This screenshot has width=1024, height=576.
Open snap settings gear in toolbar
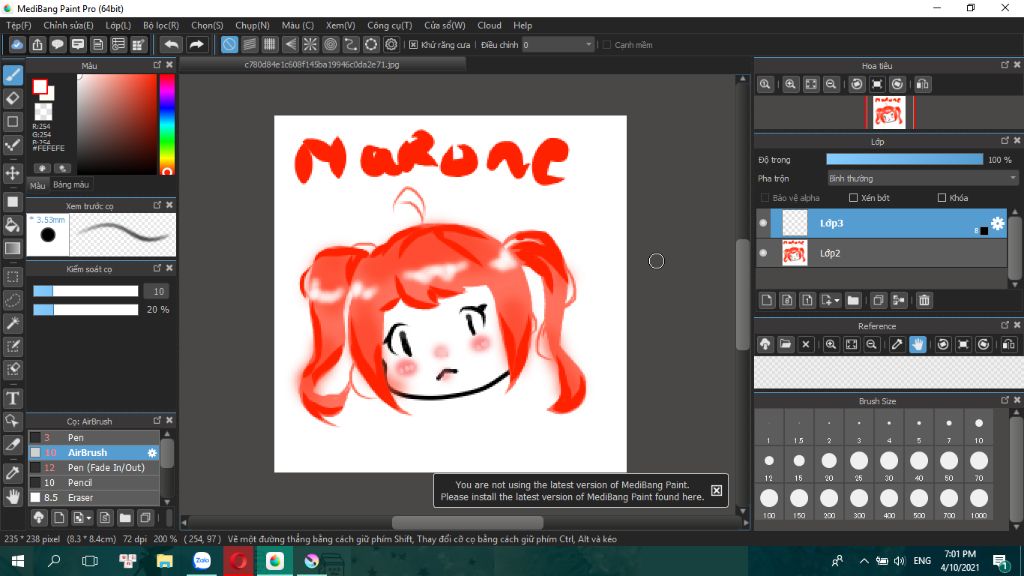391,44
